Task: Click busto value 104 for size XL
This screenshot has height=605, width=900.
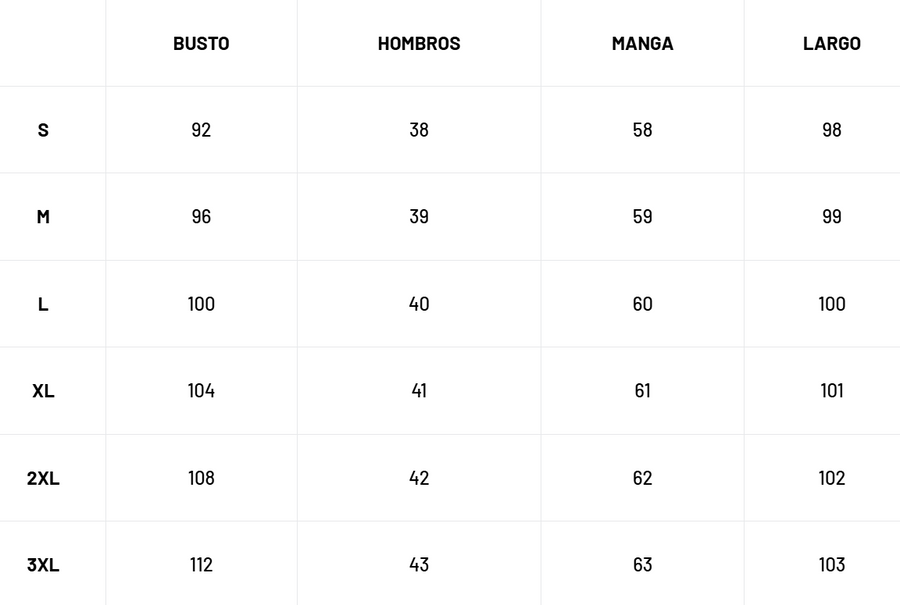Action: [201, 391]
